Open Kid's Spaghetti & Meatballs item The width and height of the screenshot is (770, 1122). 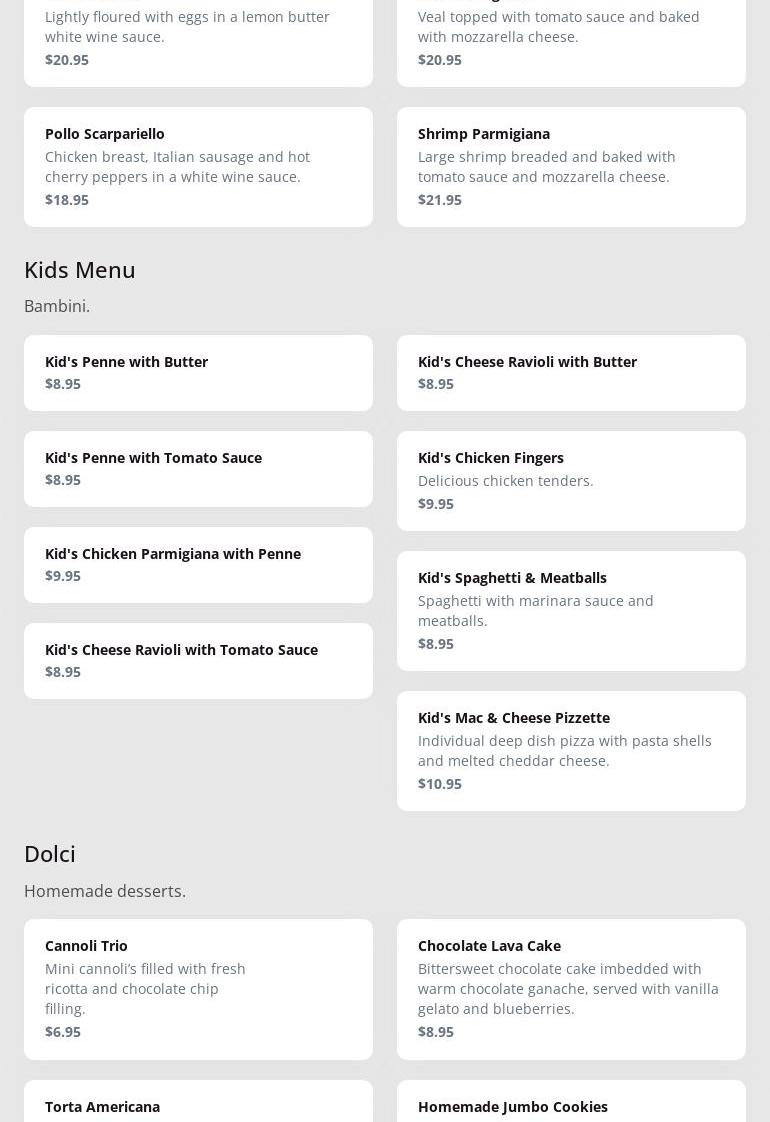click(x=571, y=610)
